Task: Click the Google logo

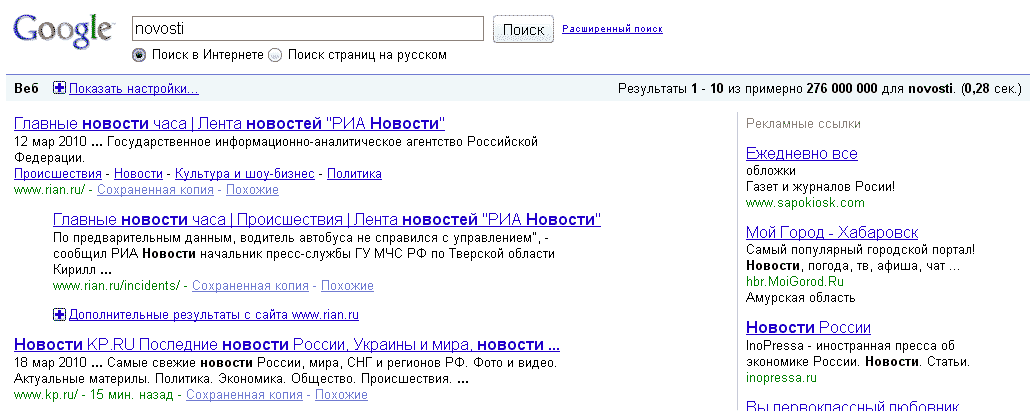Action: coord(63,31)
